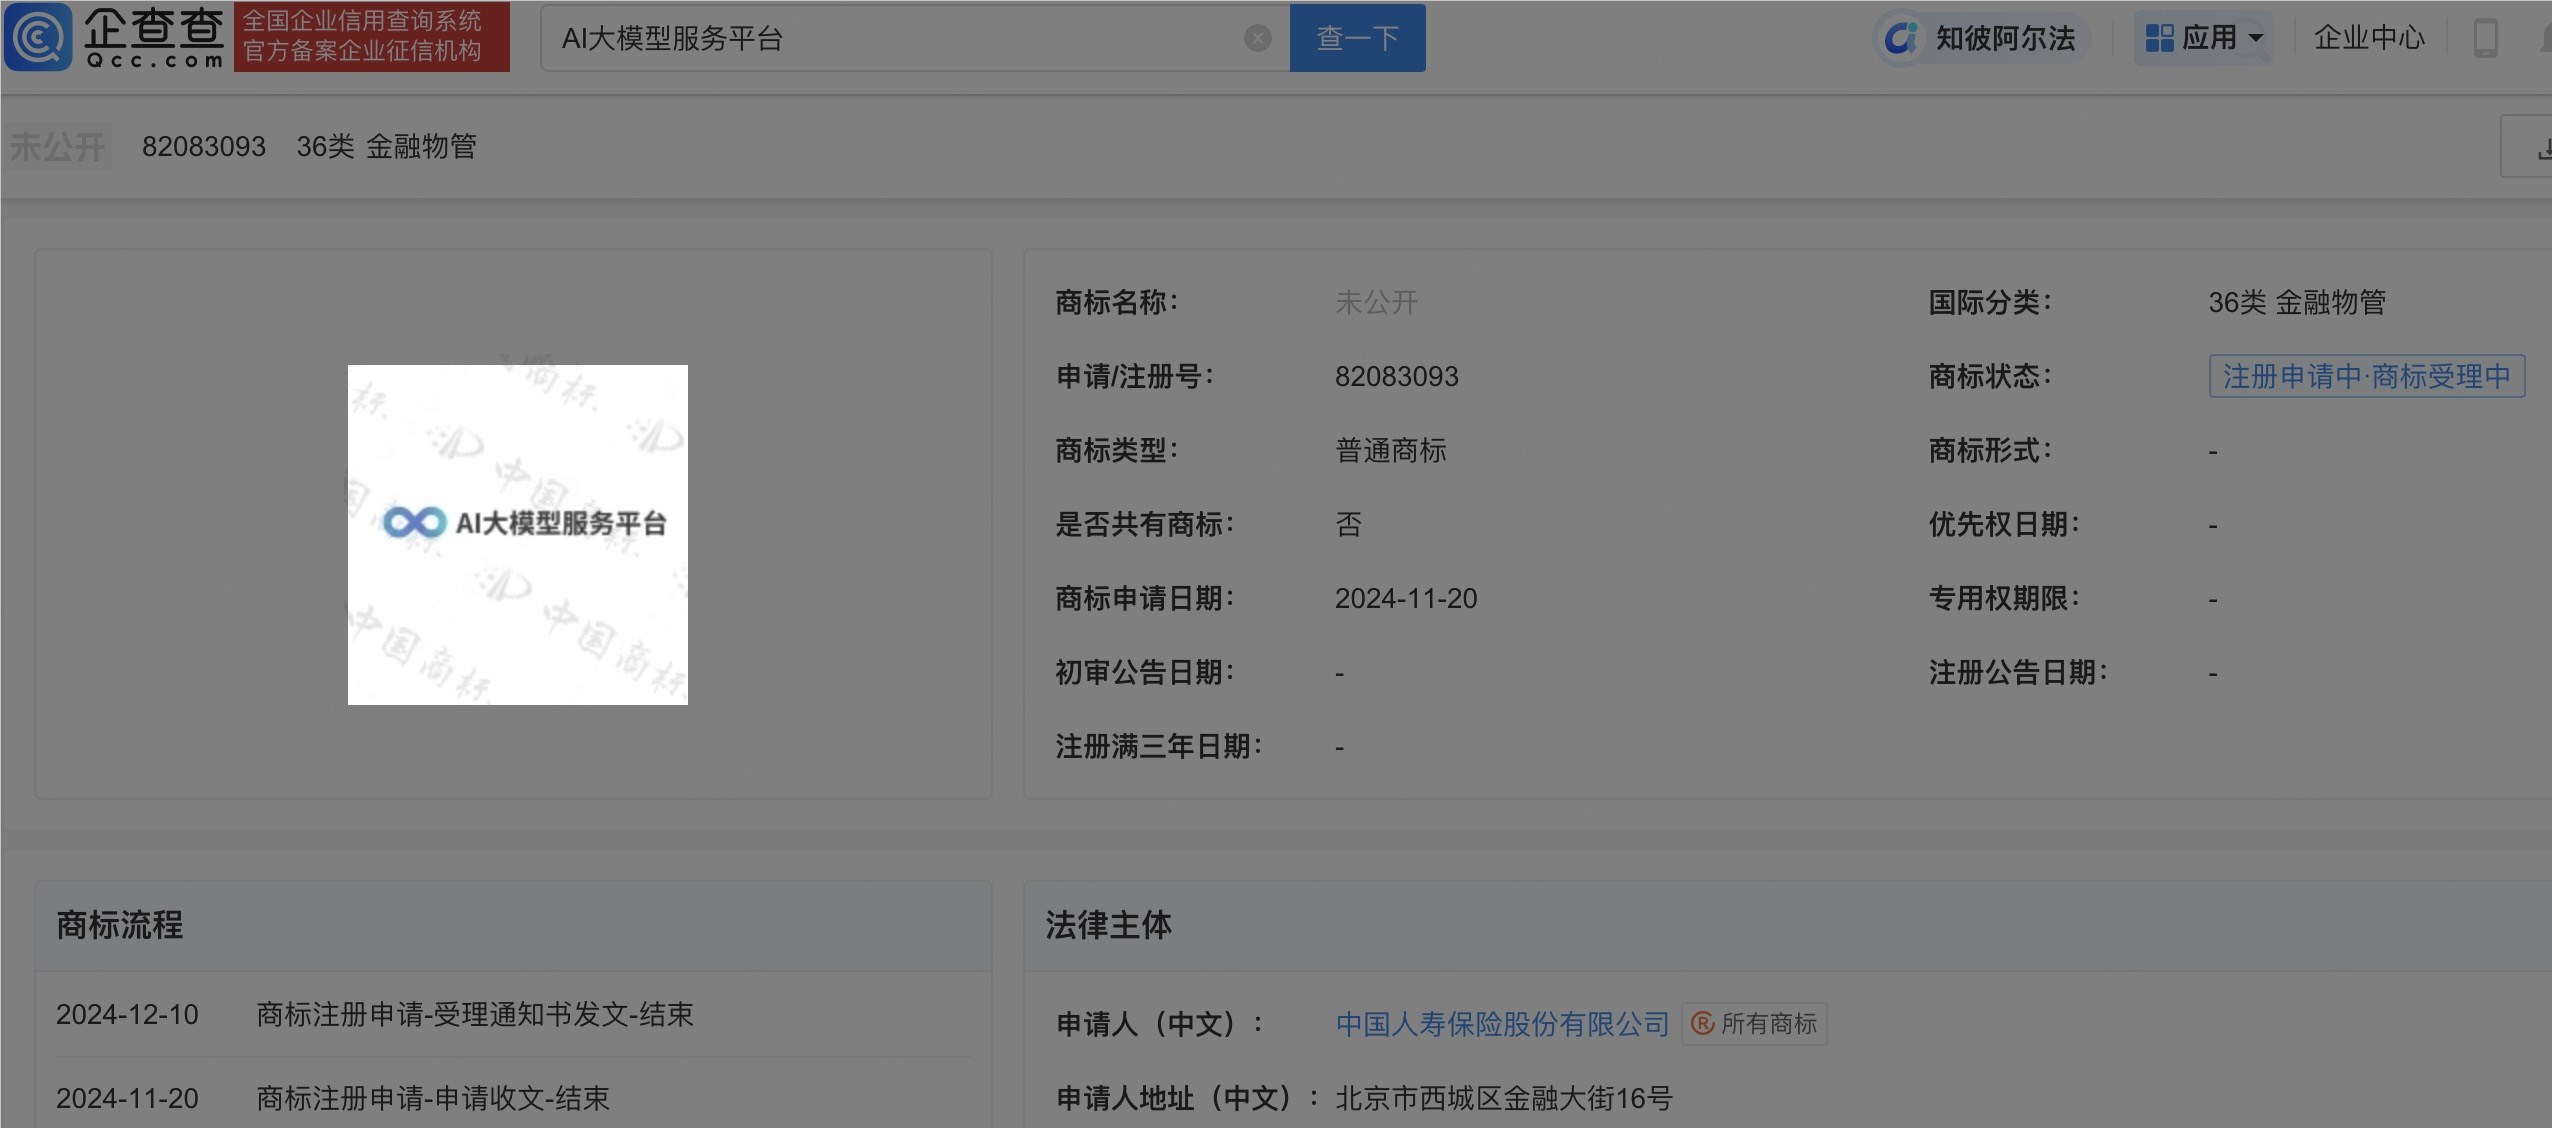Click the mobile phone icon in header
2552x1128 pixels.
(x=2485, y=38)
